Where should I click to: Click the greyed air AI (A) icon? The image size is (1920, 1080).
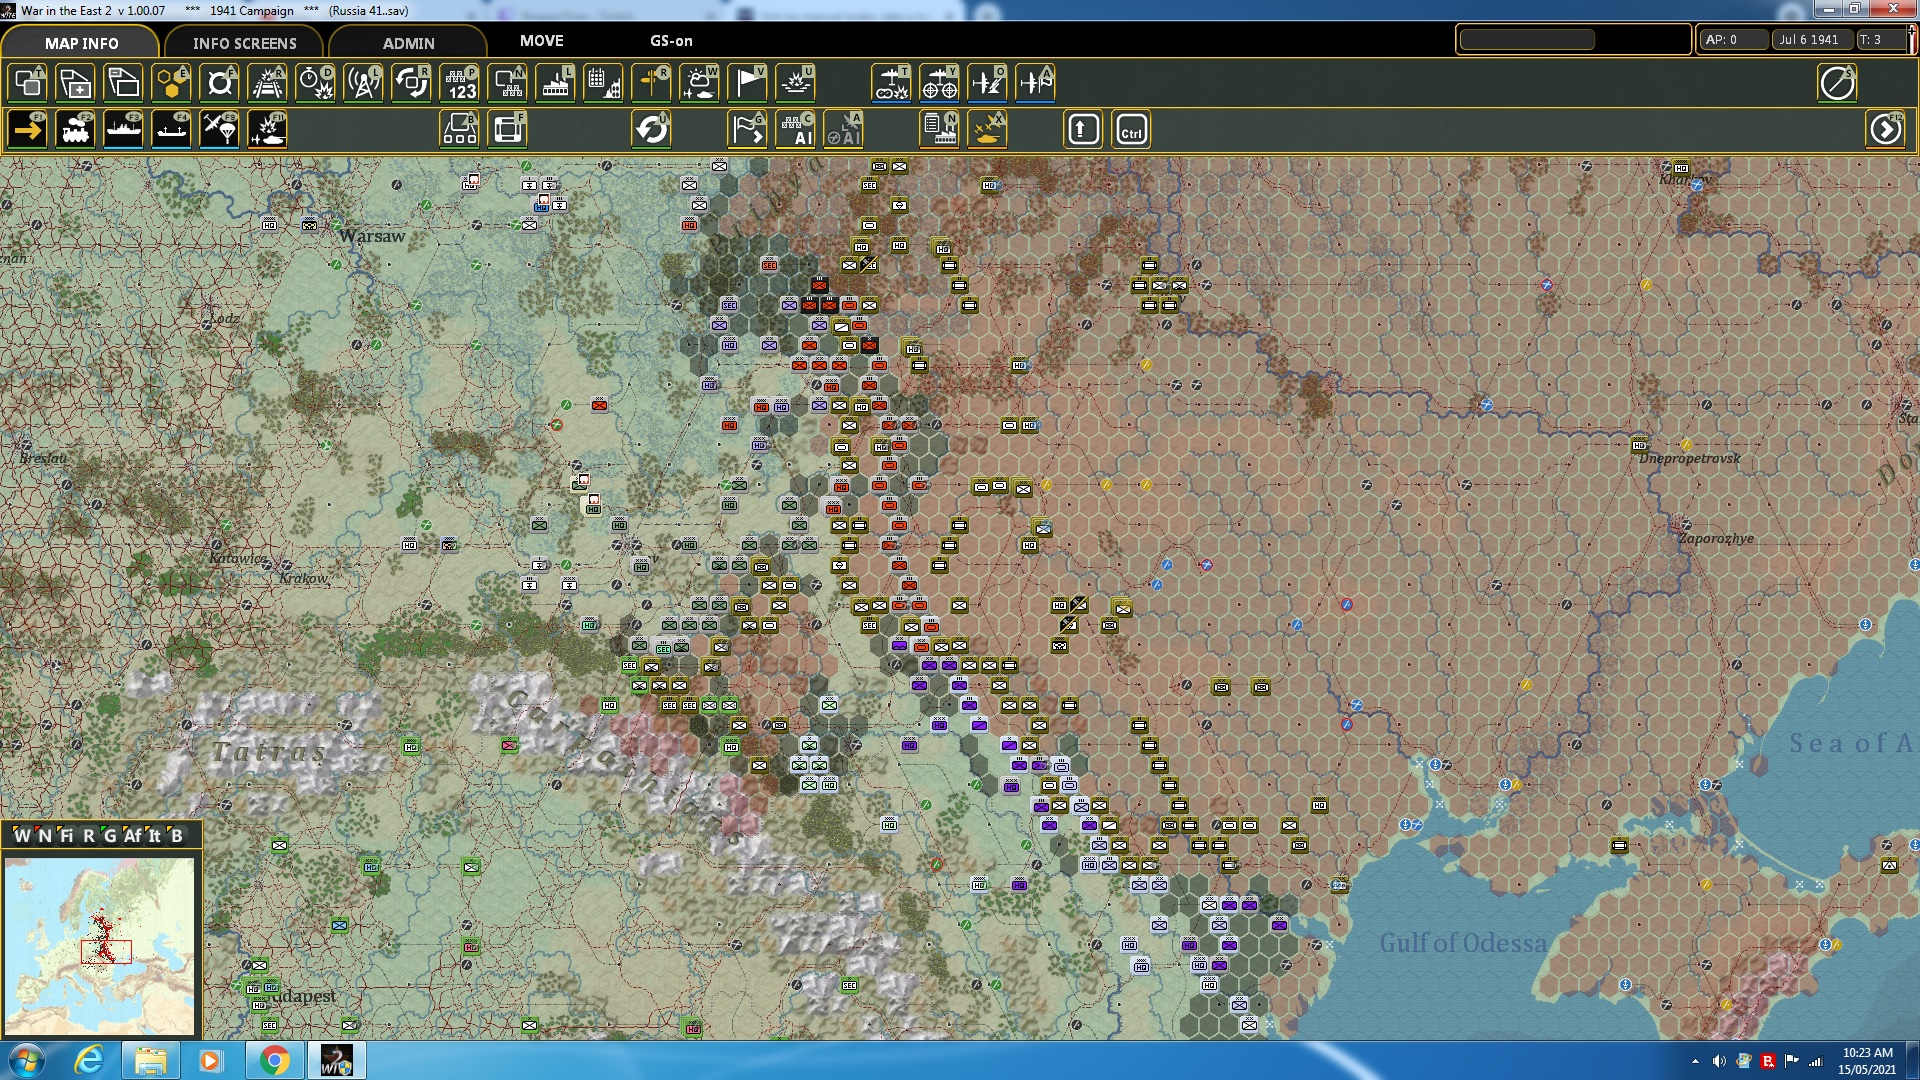click(844, 130)
